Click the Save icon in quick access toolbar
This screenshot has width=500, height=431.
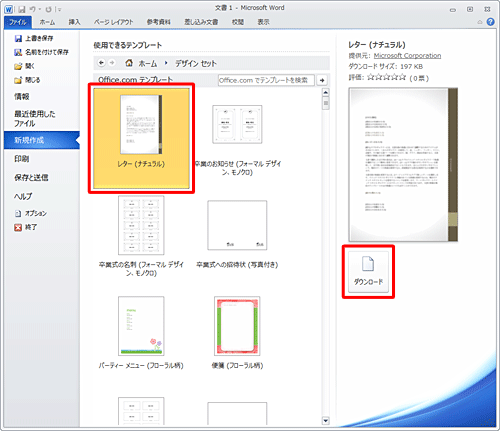point(22,9)
